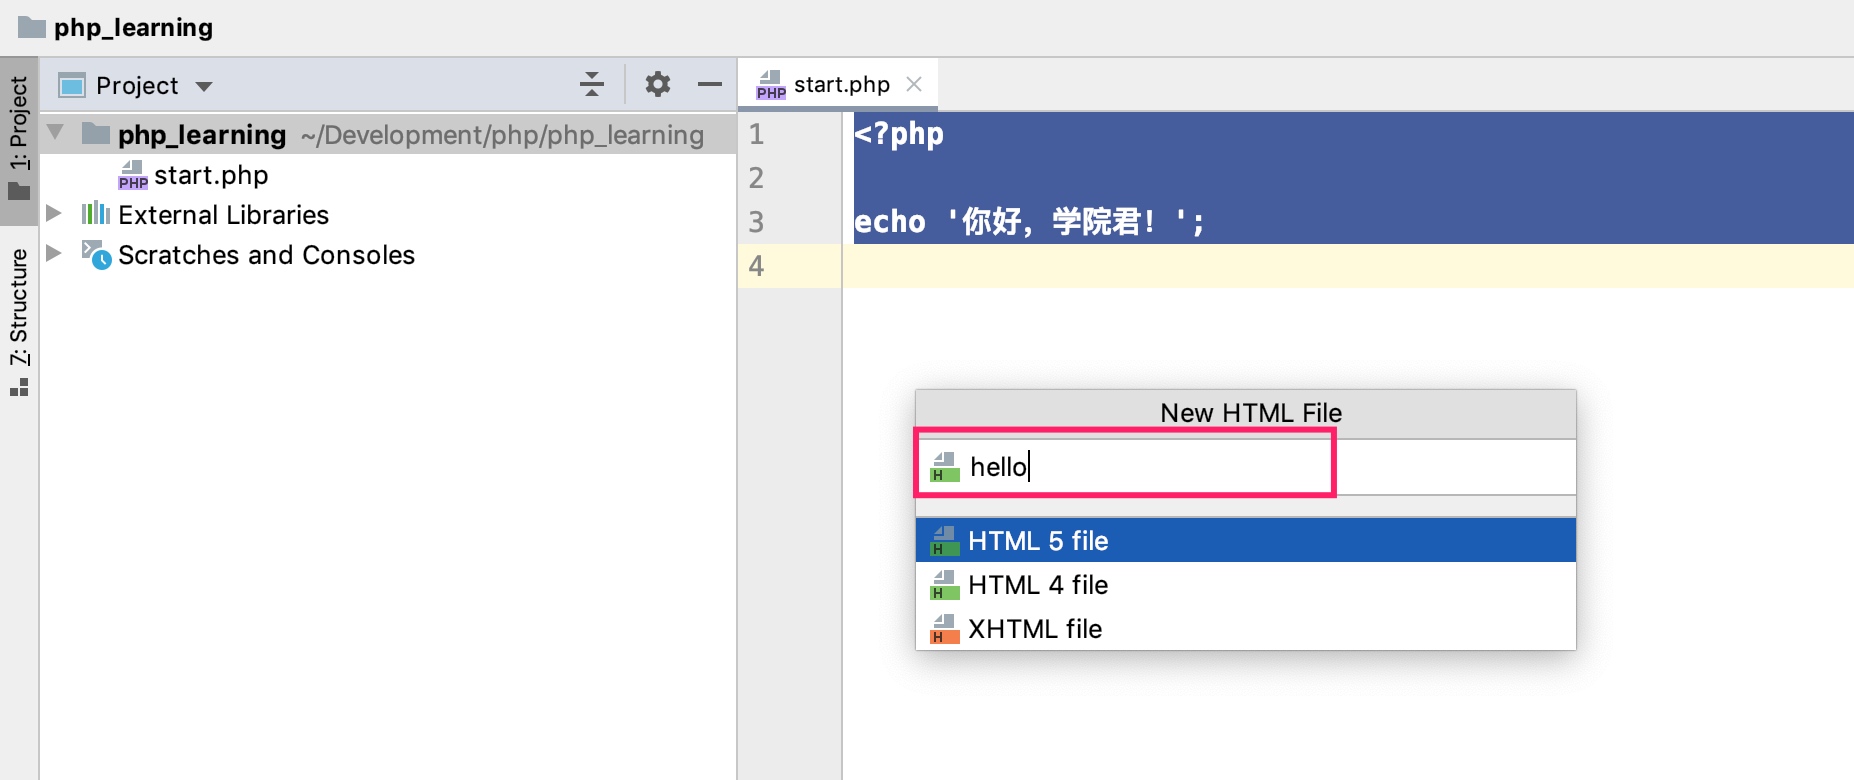1854x780 pixels.
Task: Choose XHTML file template
Action: (1245, 628)
